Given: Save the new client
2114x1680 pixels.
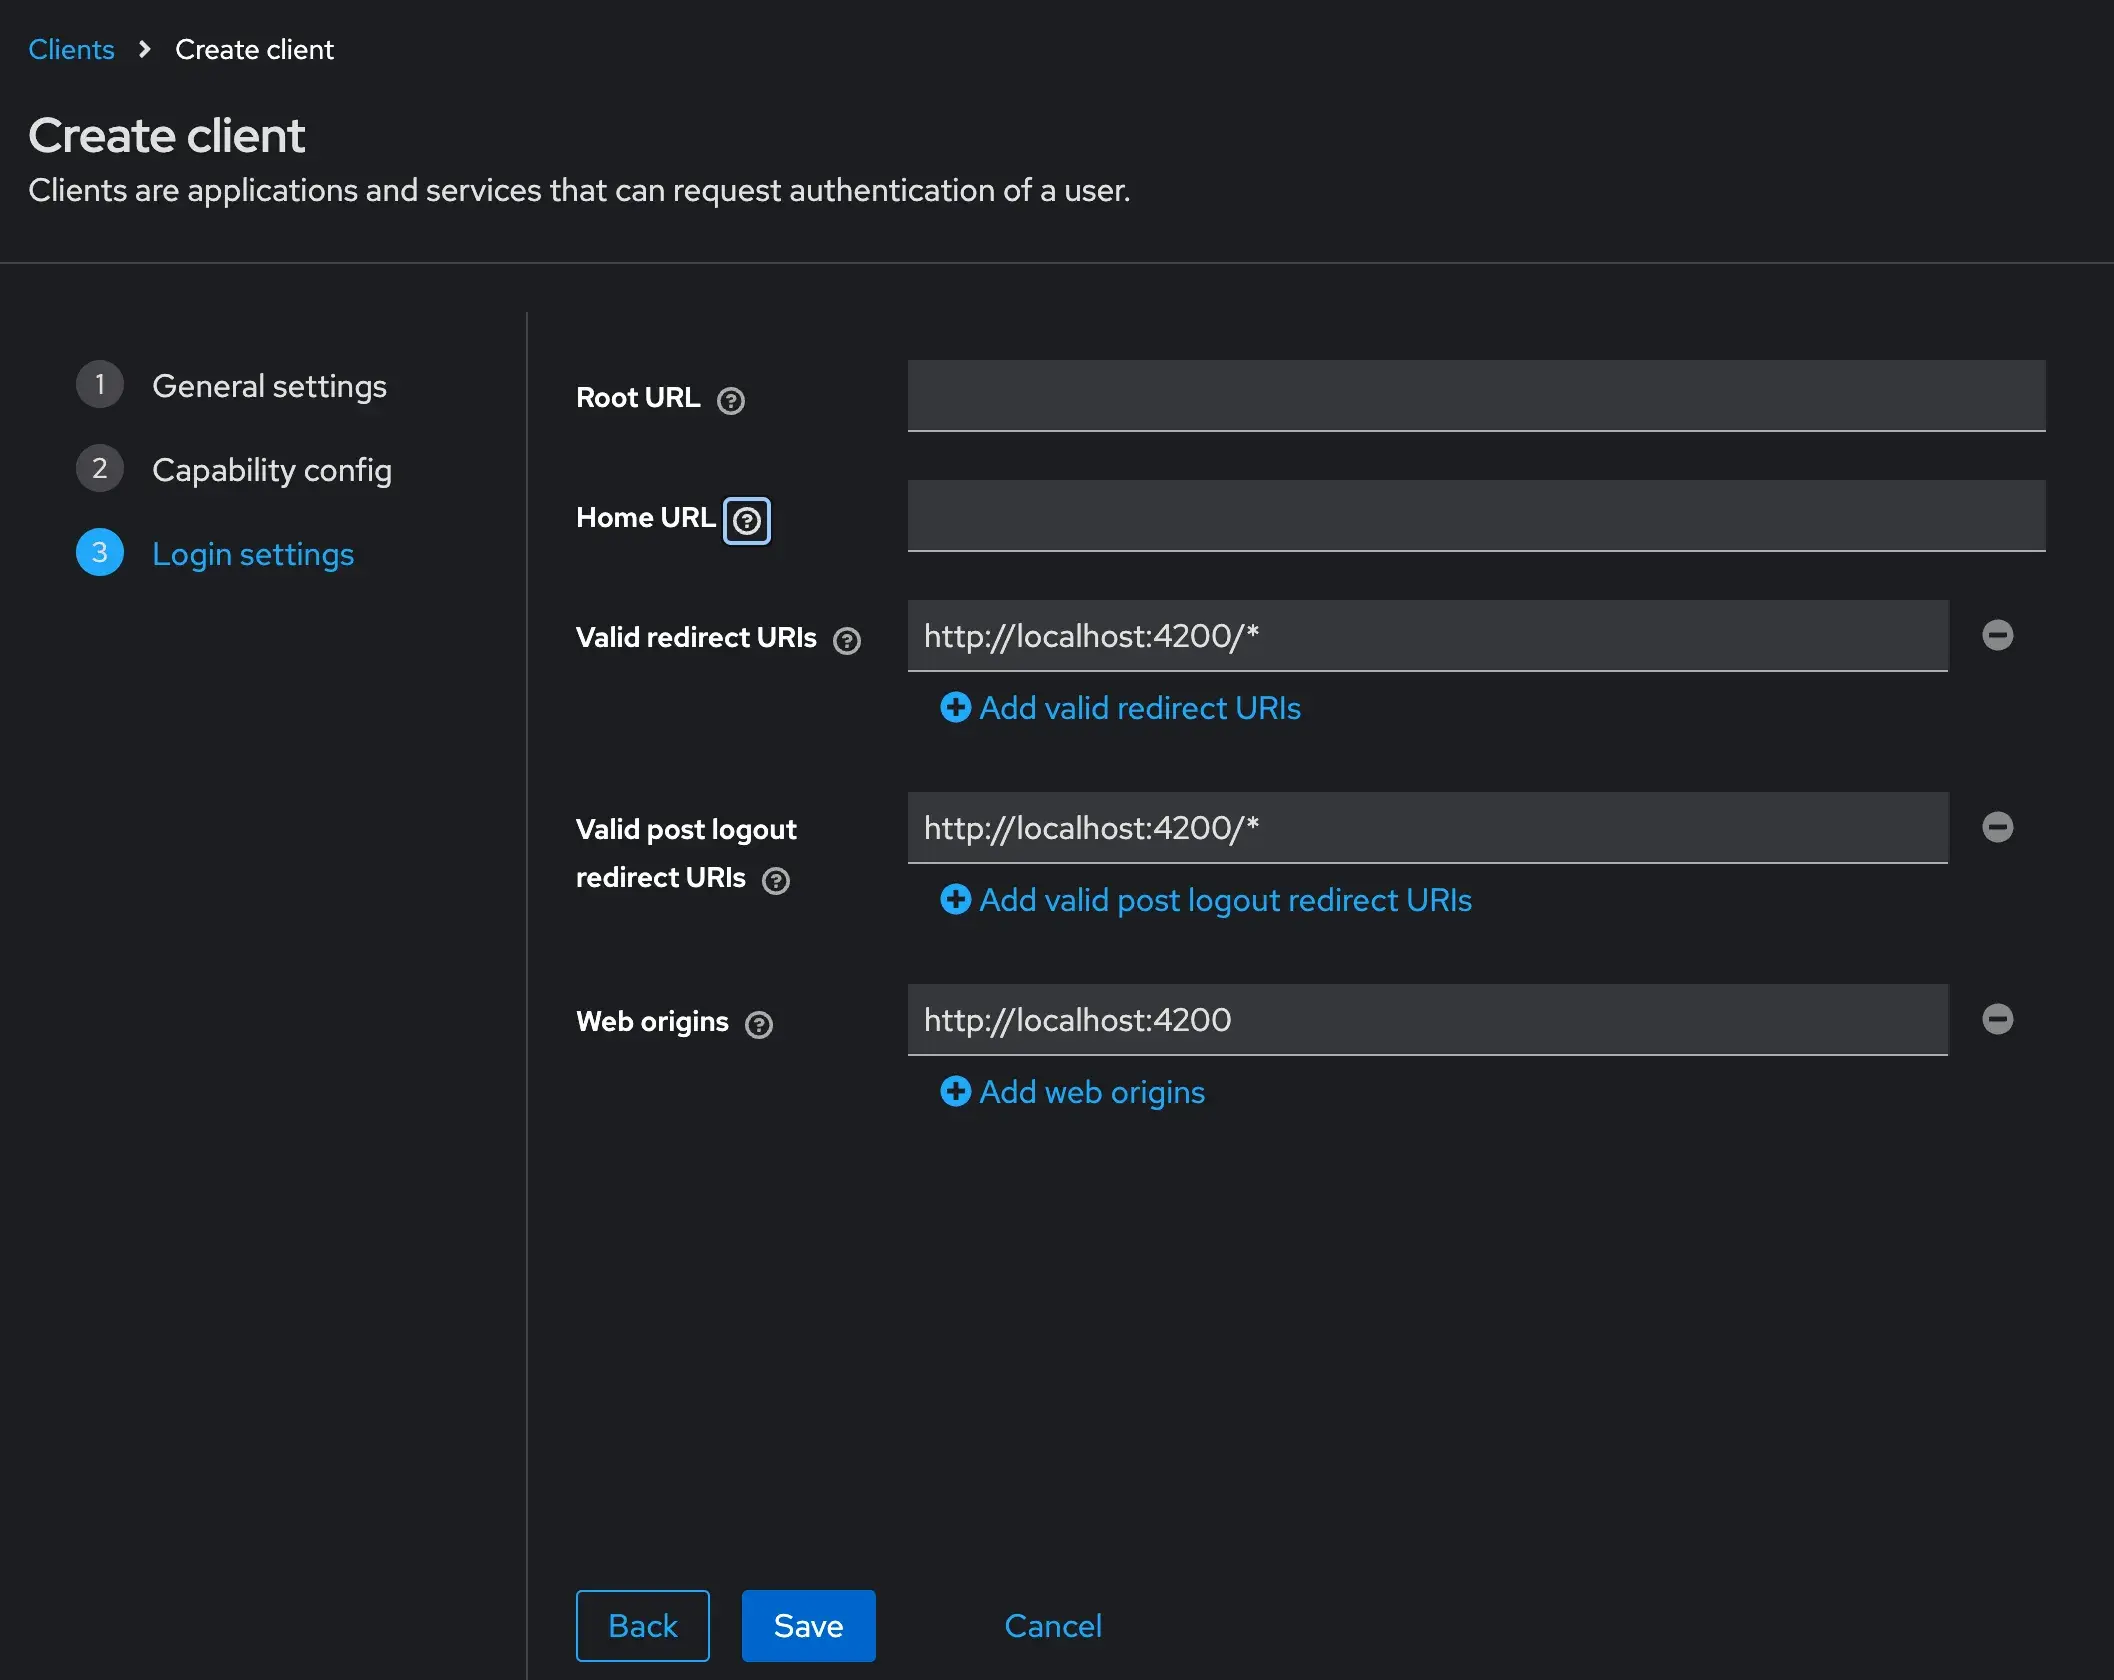Looking at the screenshot, I should [x=807, y=1625].
